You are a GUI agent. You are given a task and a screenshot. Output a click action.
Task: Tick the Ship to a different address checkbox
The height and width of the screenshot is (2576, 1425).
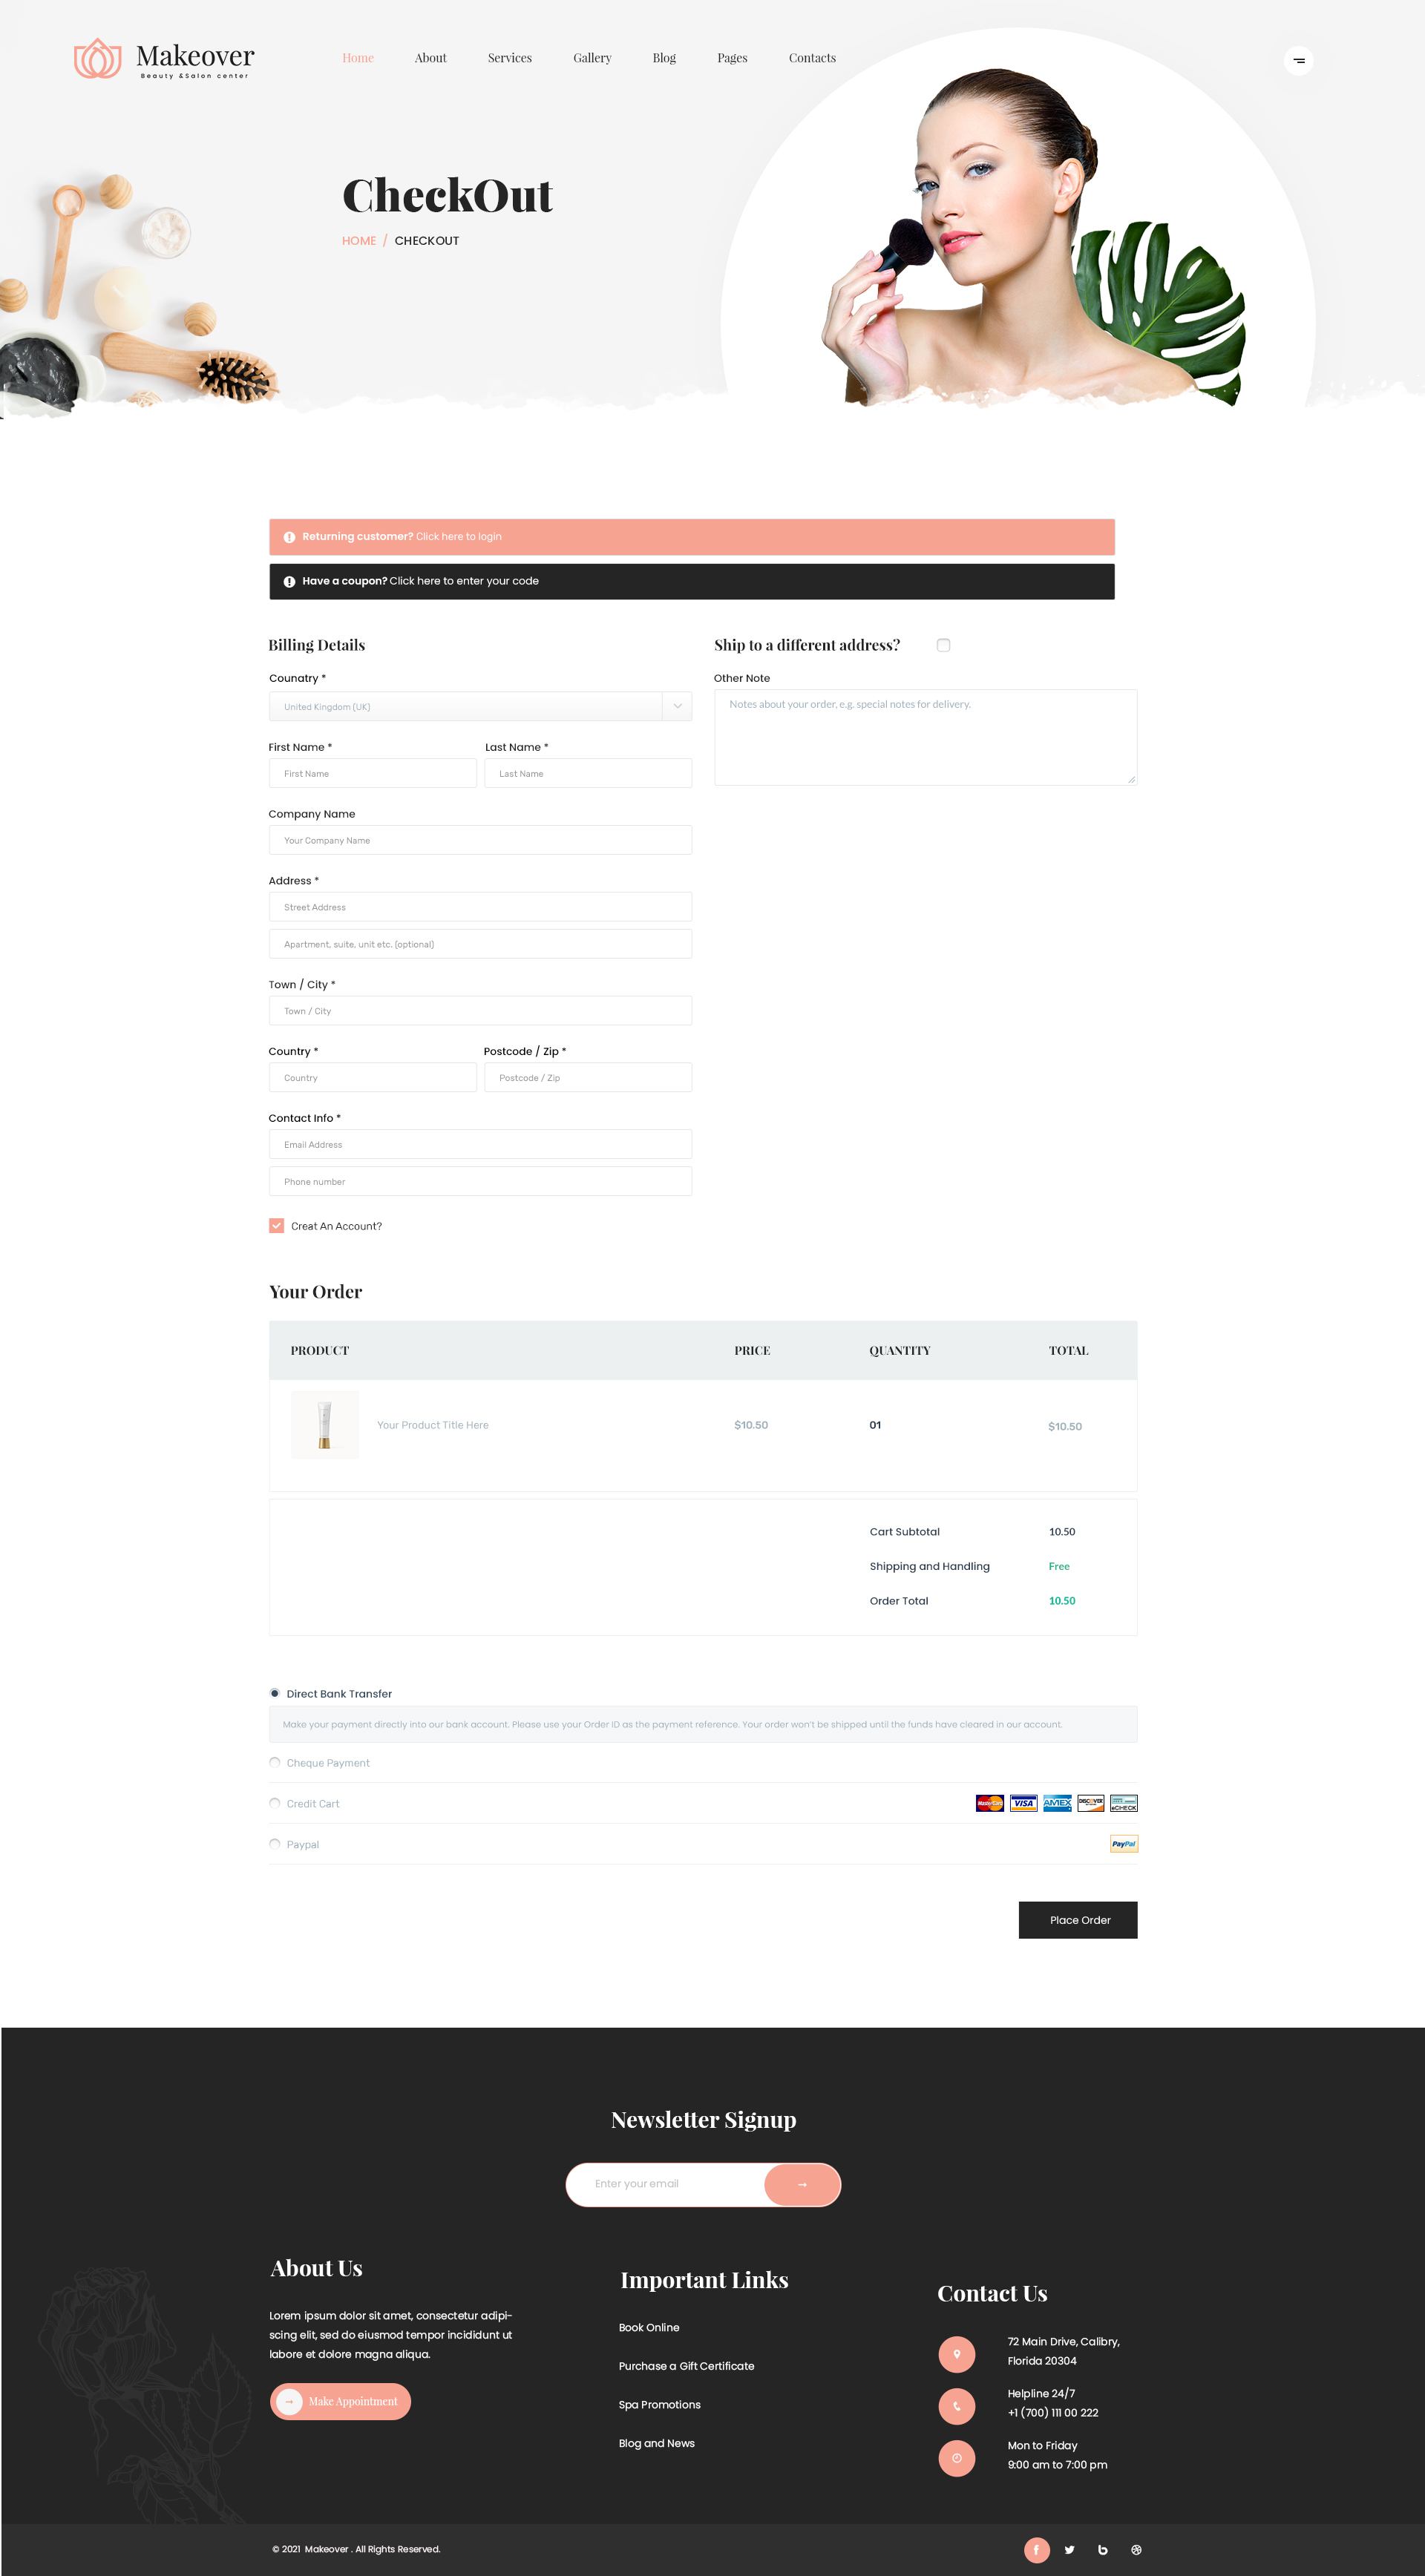943,645
